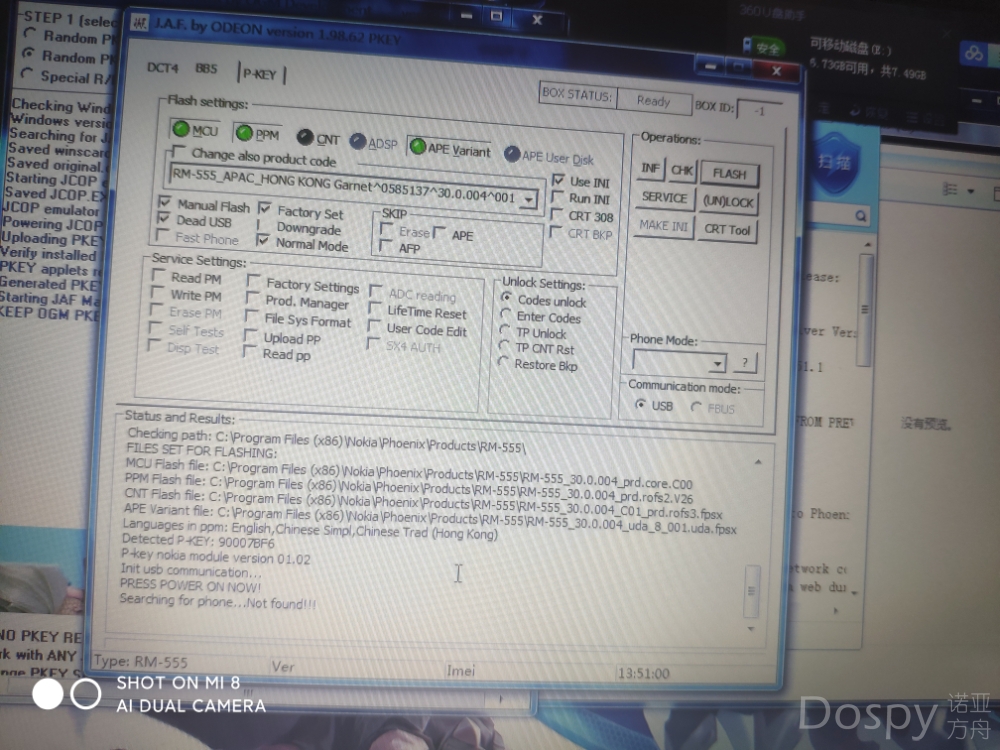Viewport: 1000px width, 750px height.
Task: Click the BOX ID input field
Action: (x=760, y=110)
